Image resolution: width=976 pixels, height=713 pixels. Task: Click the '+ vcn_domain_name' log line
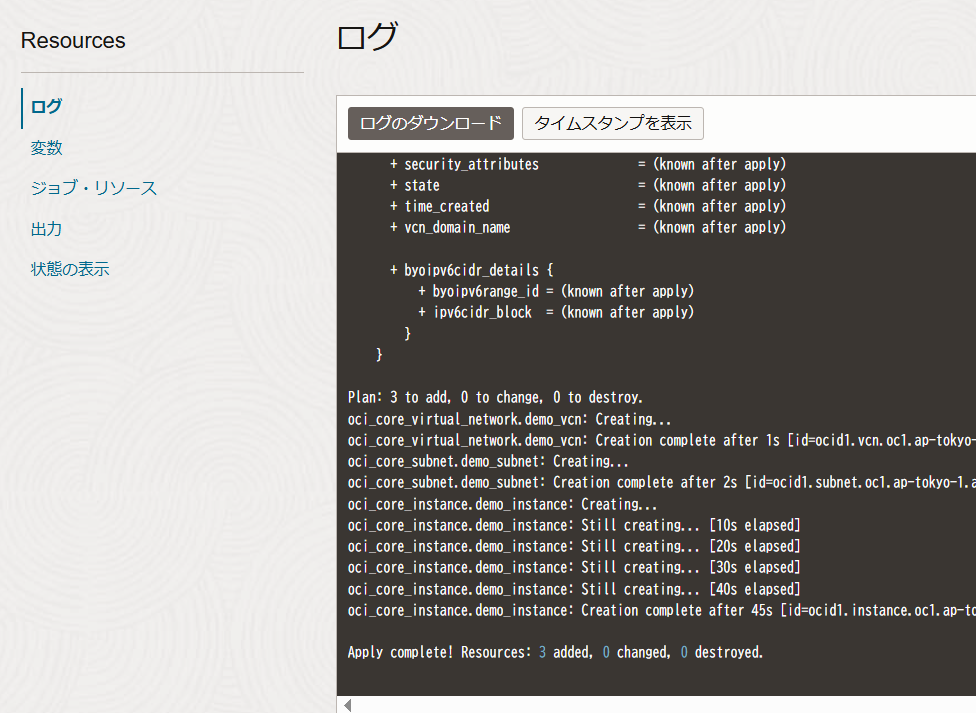point(588,228)
